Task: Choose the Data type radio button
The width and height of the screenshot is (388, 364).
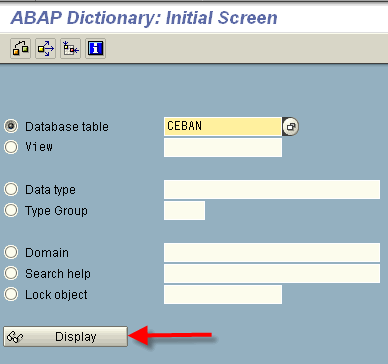Action: click(x=11, y=189)
